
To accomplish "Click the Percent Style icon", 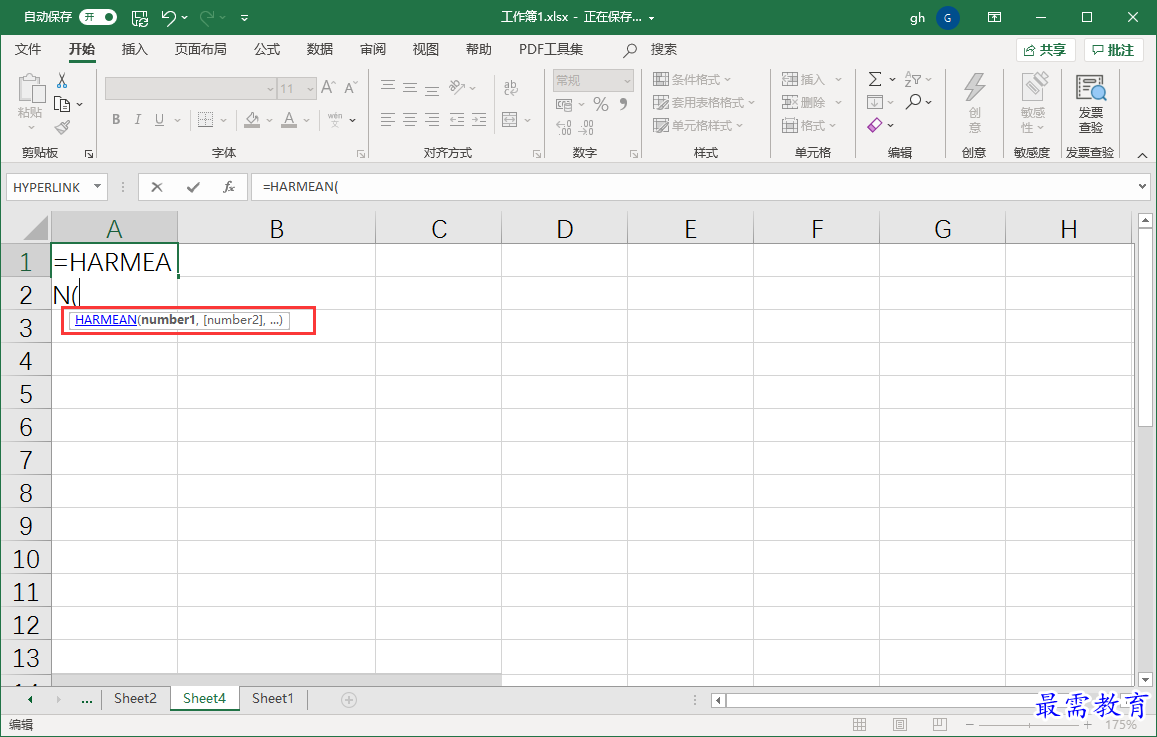I will point(601,105).
